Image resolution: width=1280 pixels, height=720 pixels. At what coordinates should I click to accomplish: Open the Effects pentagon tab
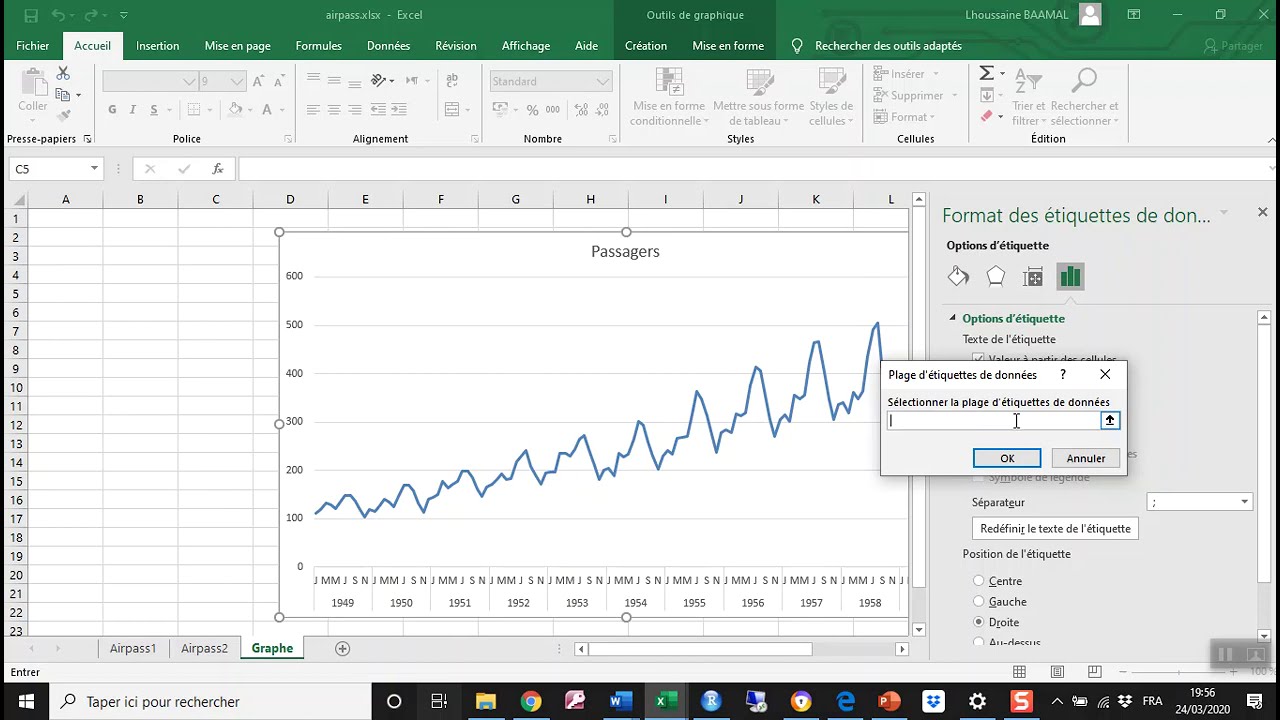995,277
